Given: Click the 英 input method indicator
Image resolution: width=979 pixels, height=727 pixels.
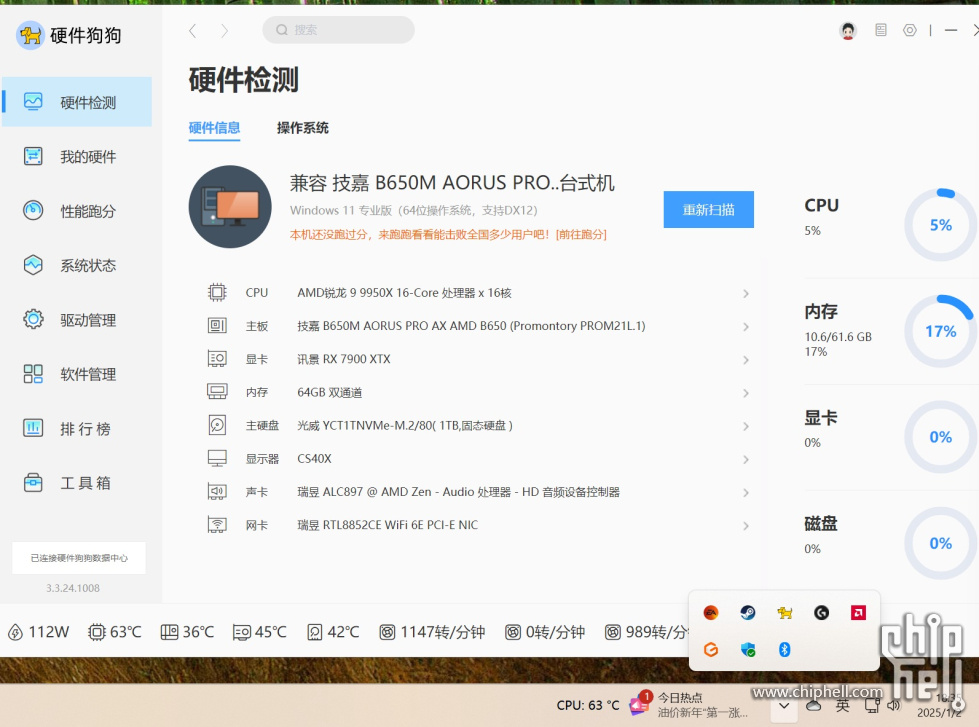Looking at the screenshot, I should click(x=842, y=706).
